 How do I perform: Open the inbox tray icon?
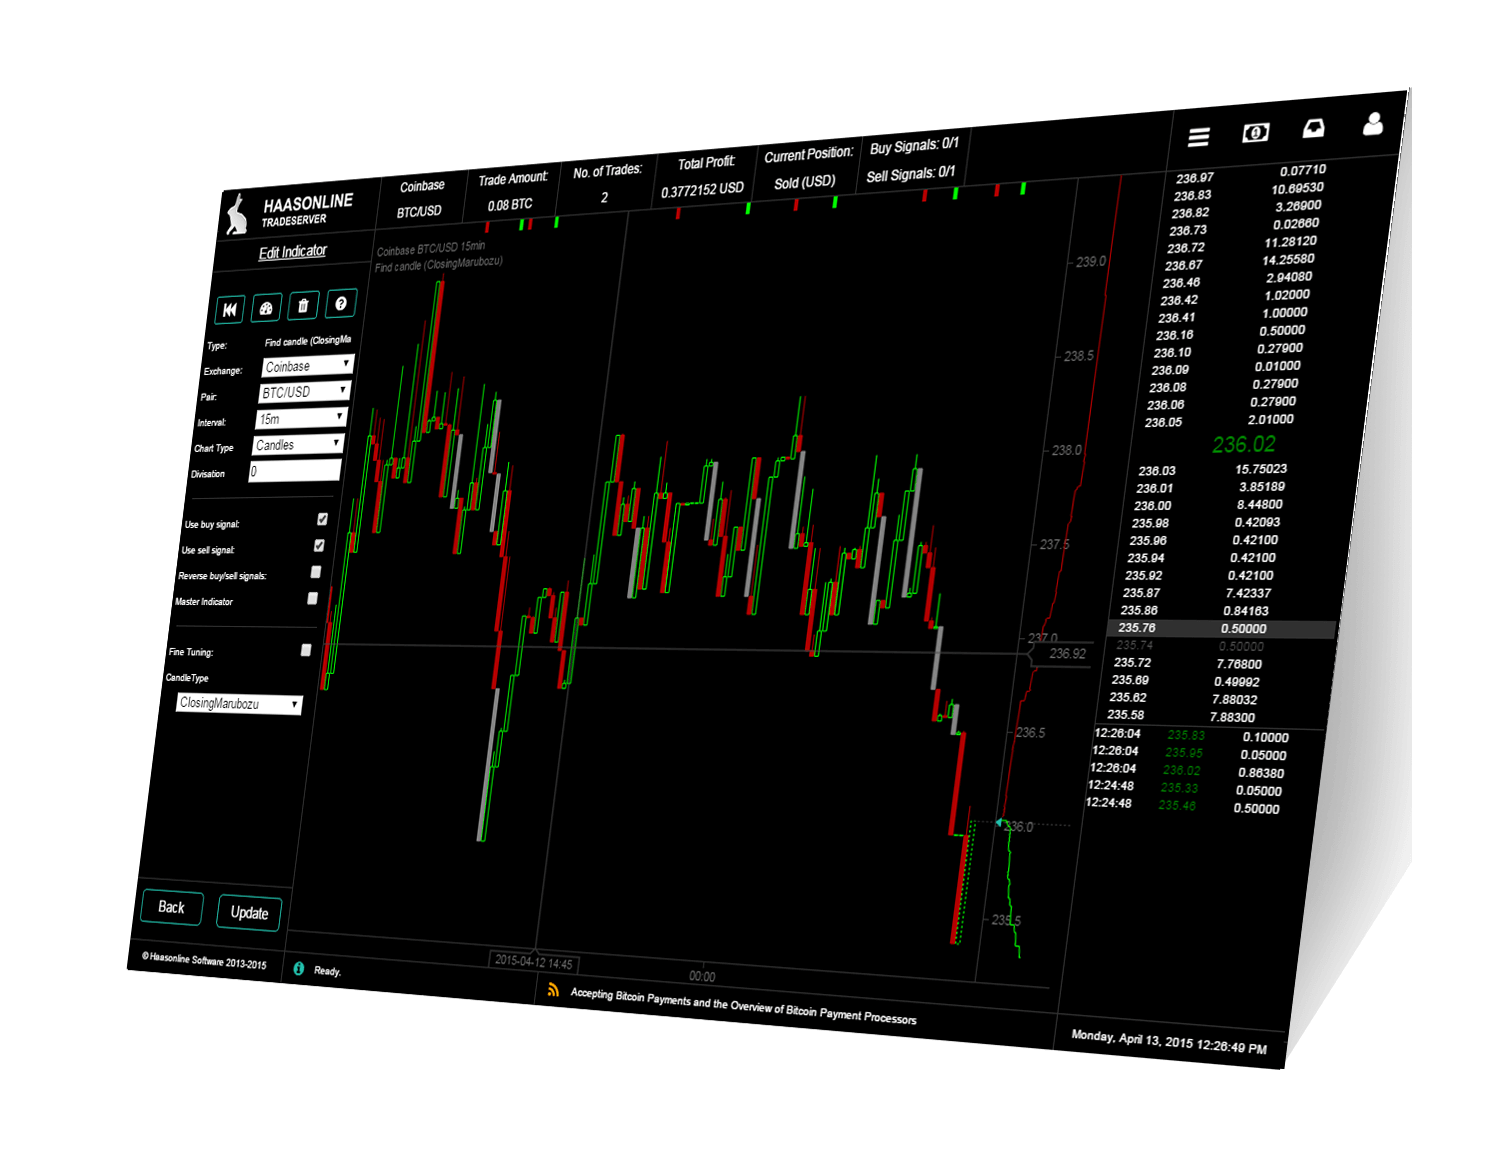1314,128
